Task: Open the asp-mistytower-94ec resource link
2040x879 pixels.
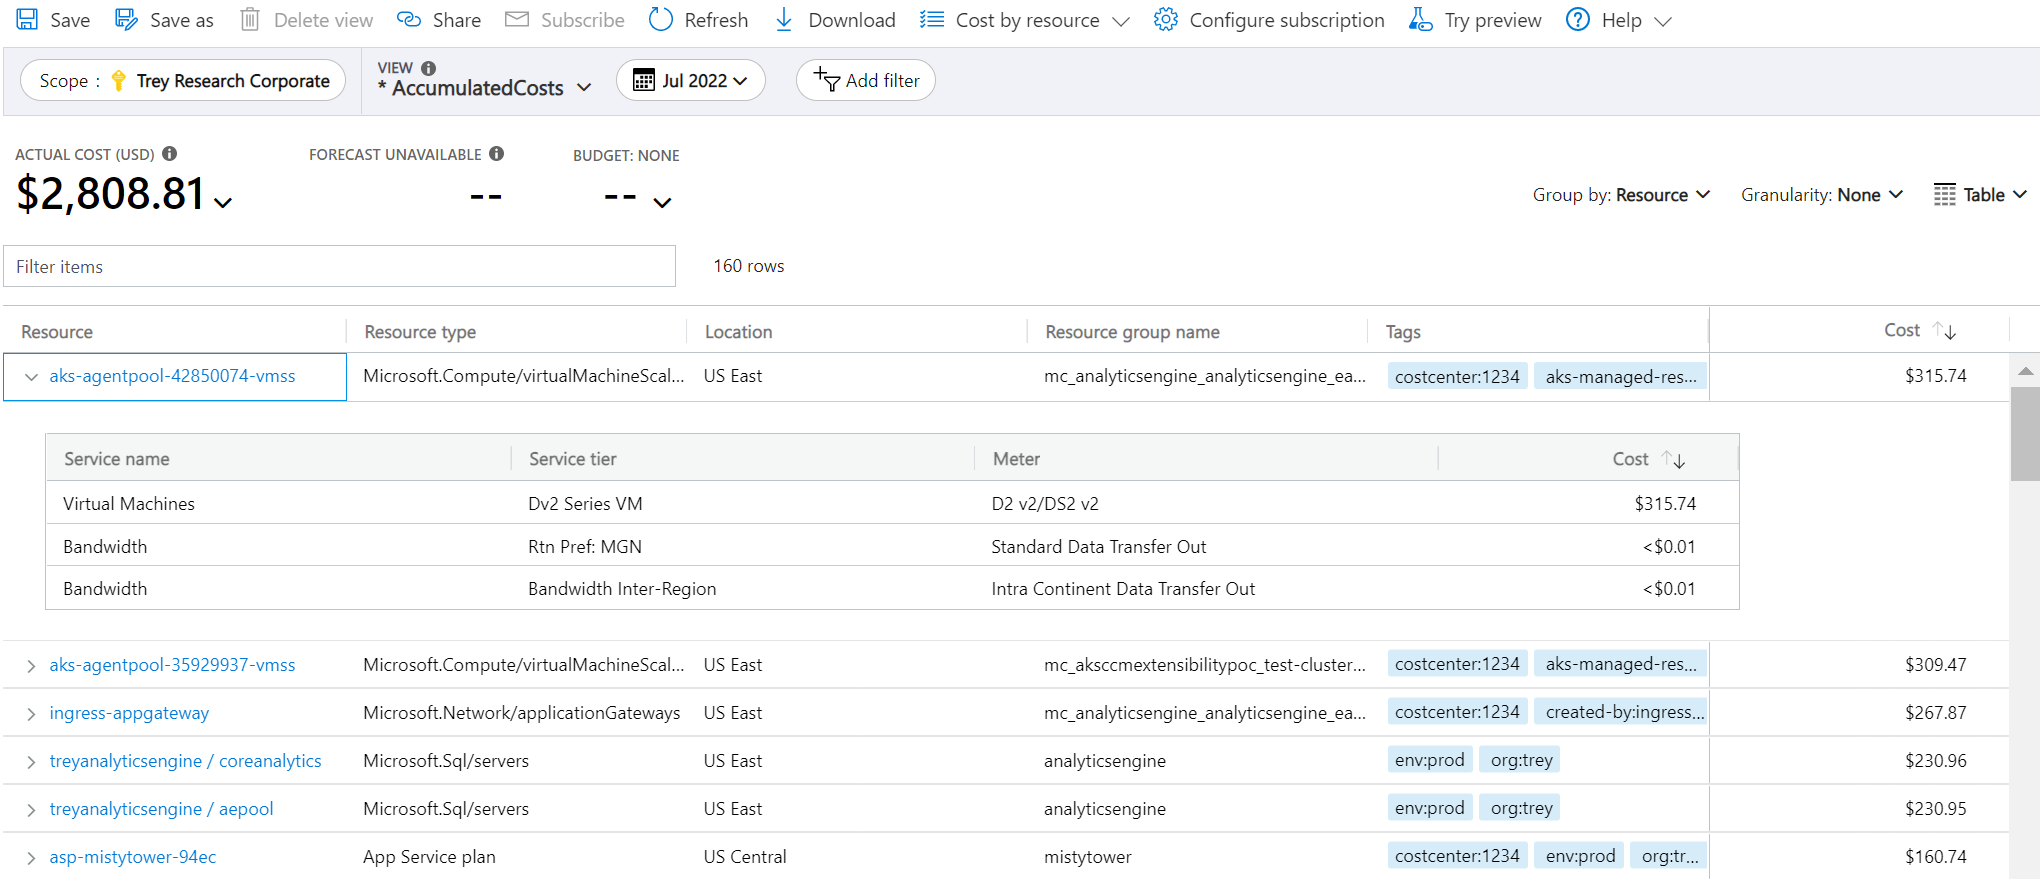Action: coord(133,857)
